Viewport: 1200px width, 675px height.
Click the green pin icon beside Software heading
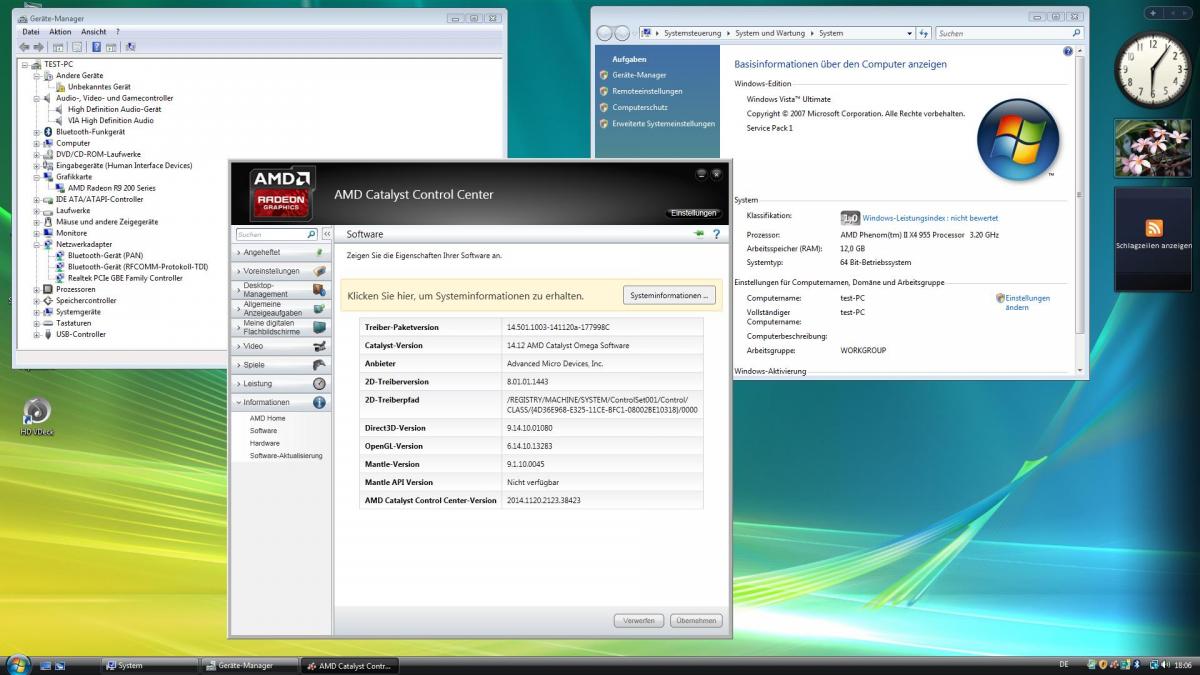(698, 234)
